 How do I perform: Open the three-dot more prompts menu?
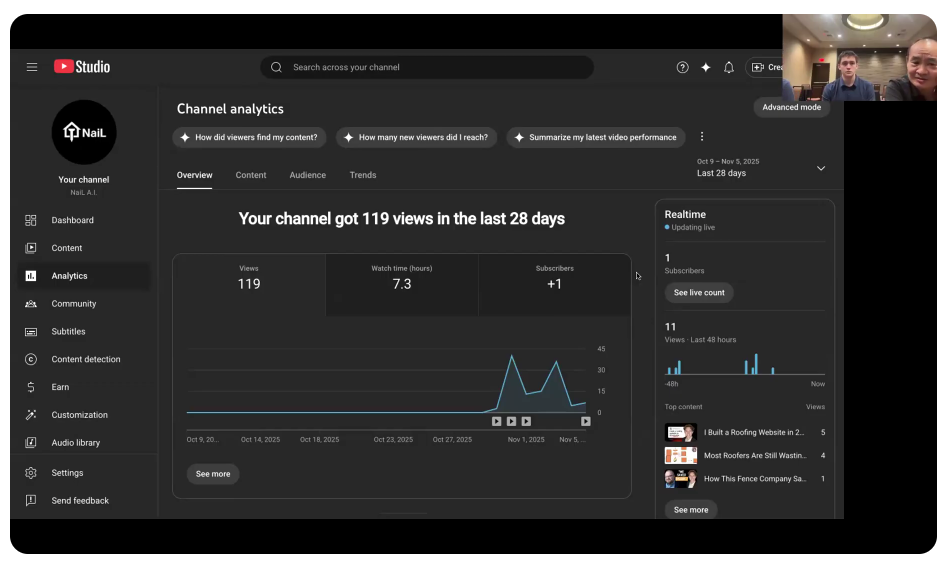tap(702, 137)
